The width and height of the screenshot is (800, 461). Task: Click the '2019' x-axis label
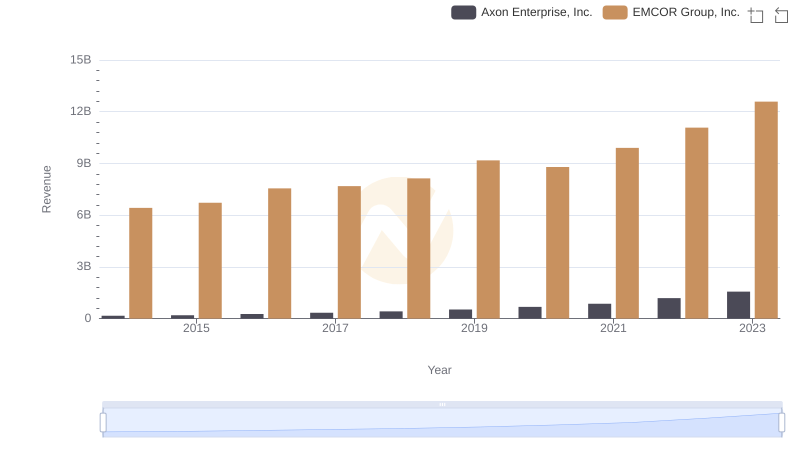474,328
